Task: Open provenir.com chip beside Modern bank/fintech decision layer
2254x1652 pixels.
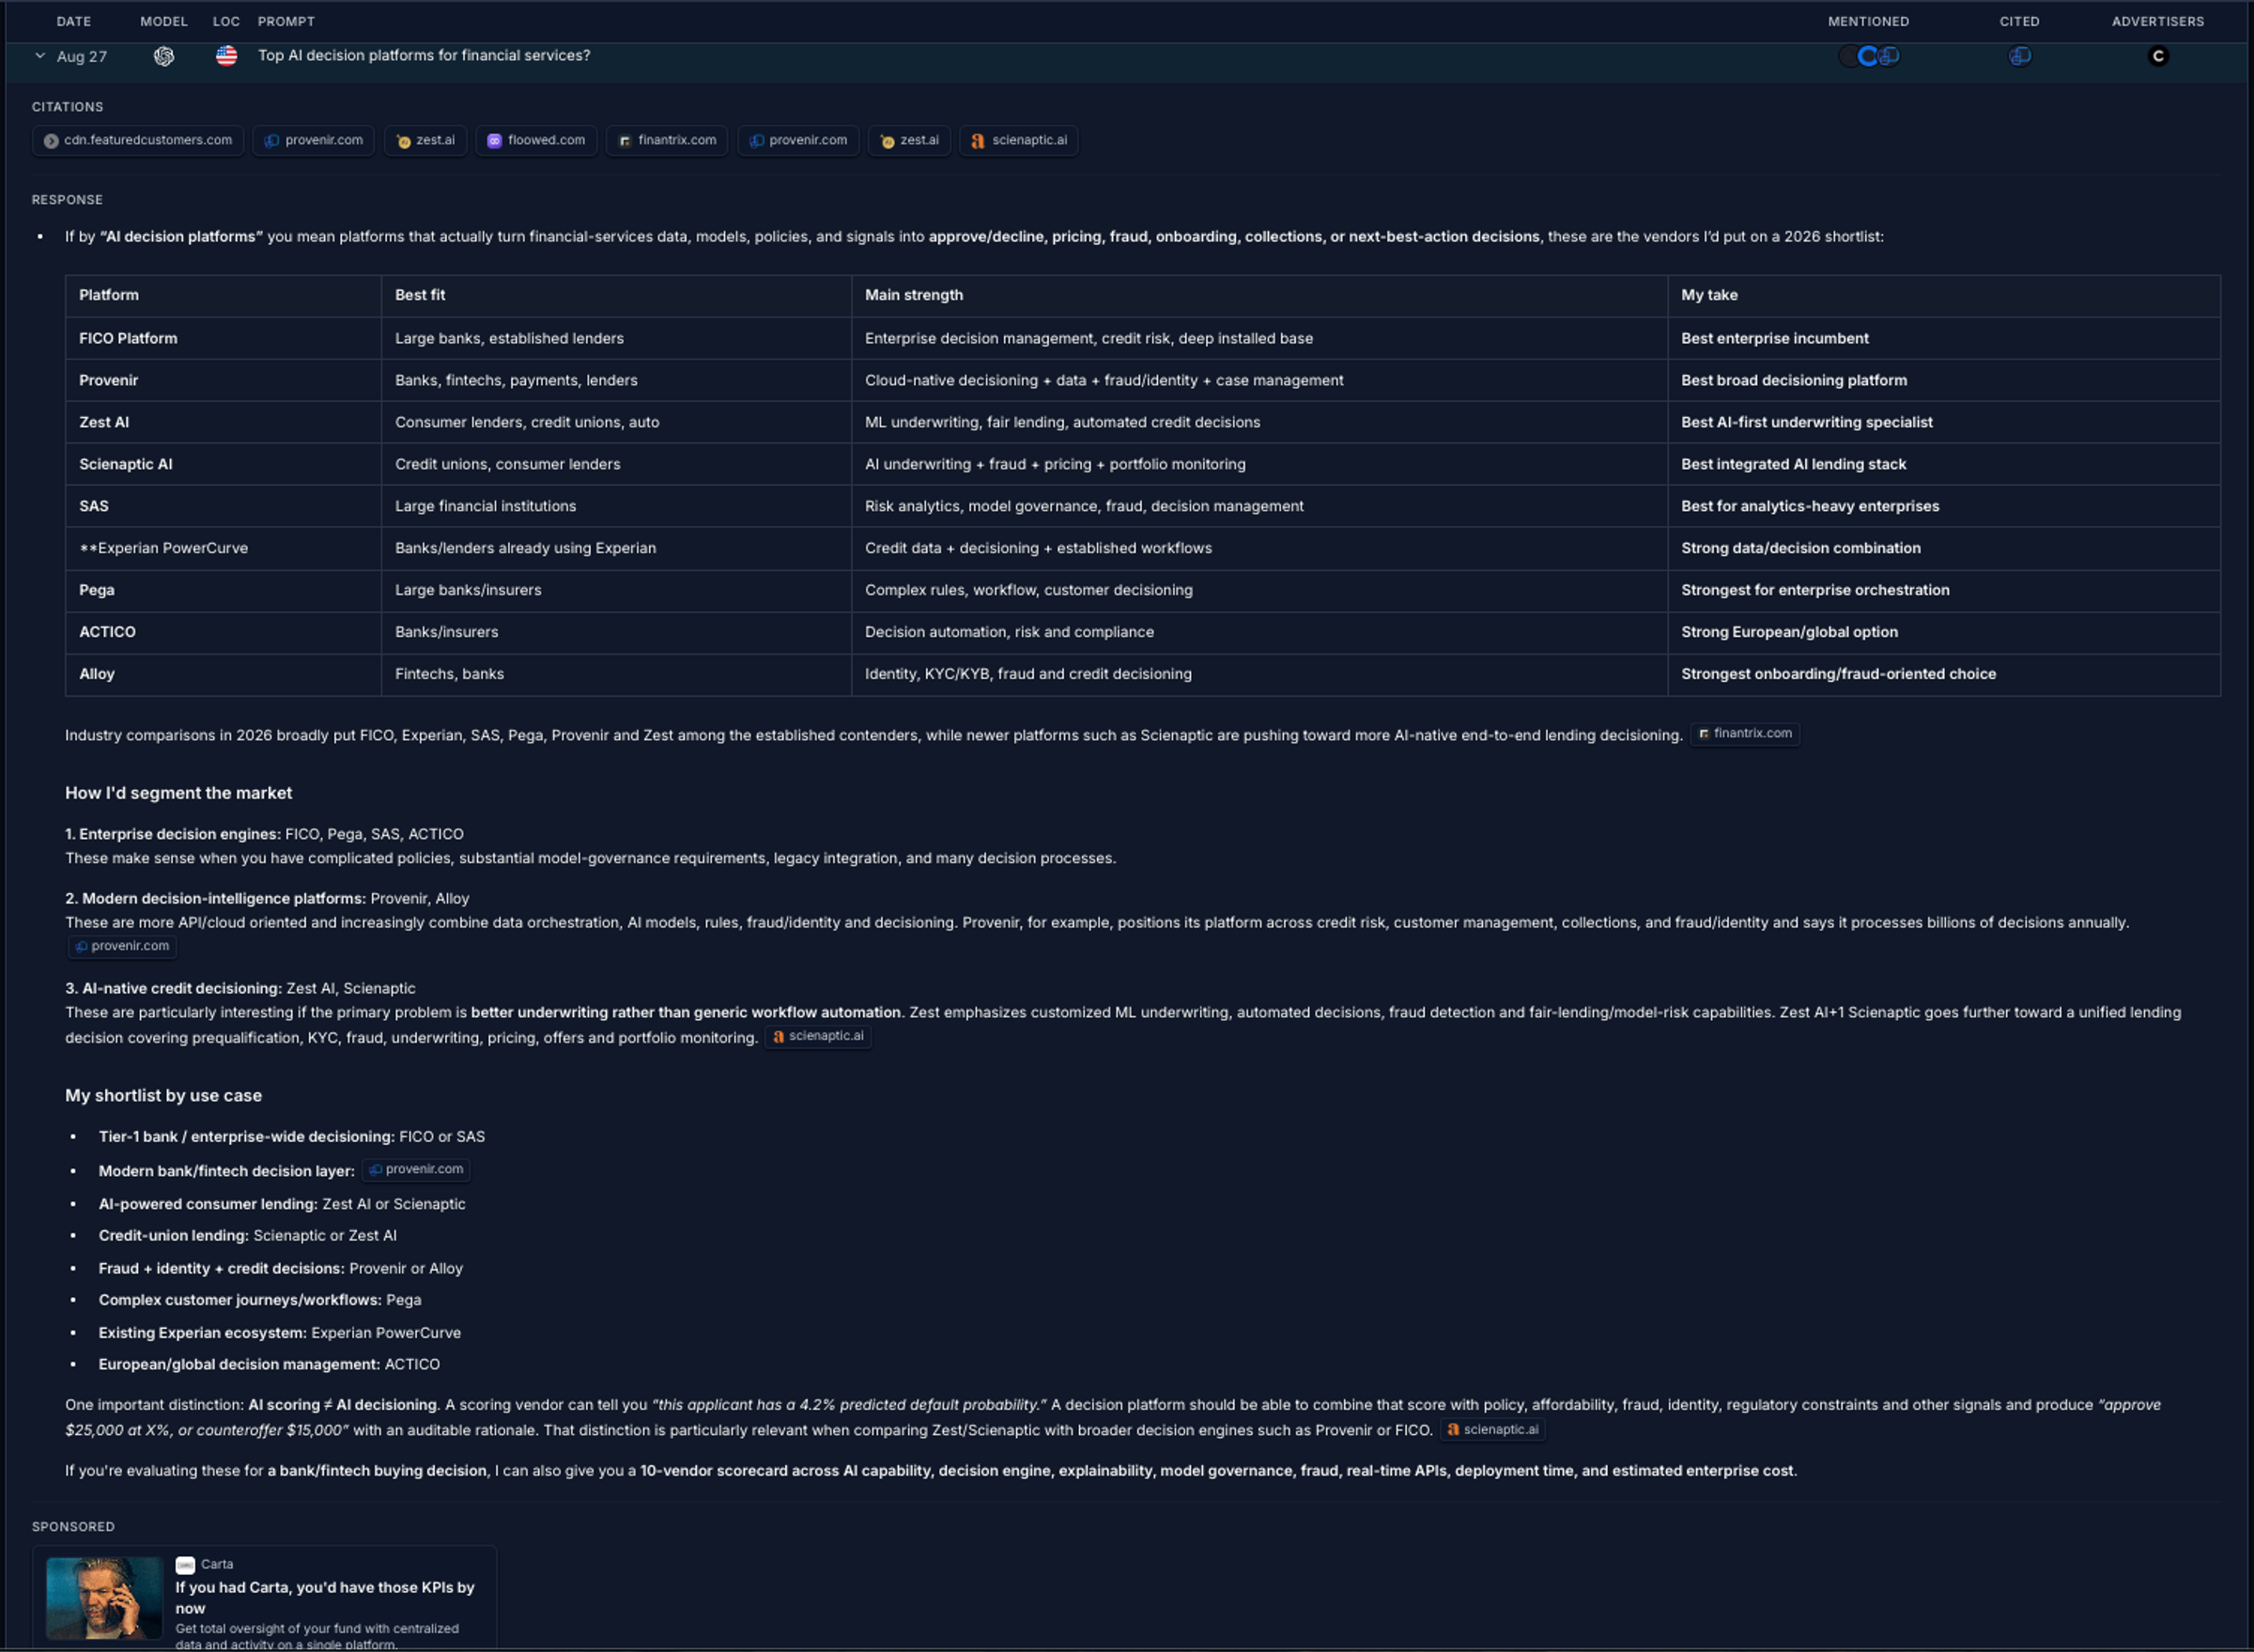Action: click(x=416, y=1169)
